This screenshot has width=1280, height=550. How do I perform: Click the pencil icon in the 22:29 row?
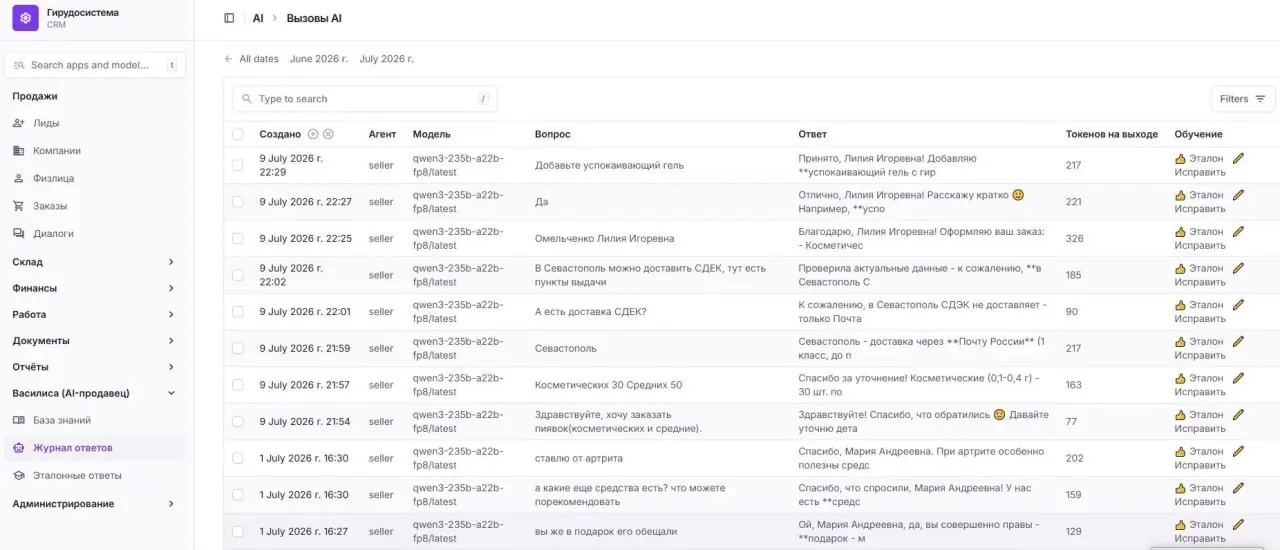(1238, 158)
